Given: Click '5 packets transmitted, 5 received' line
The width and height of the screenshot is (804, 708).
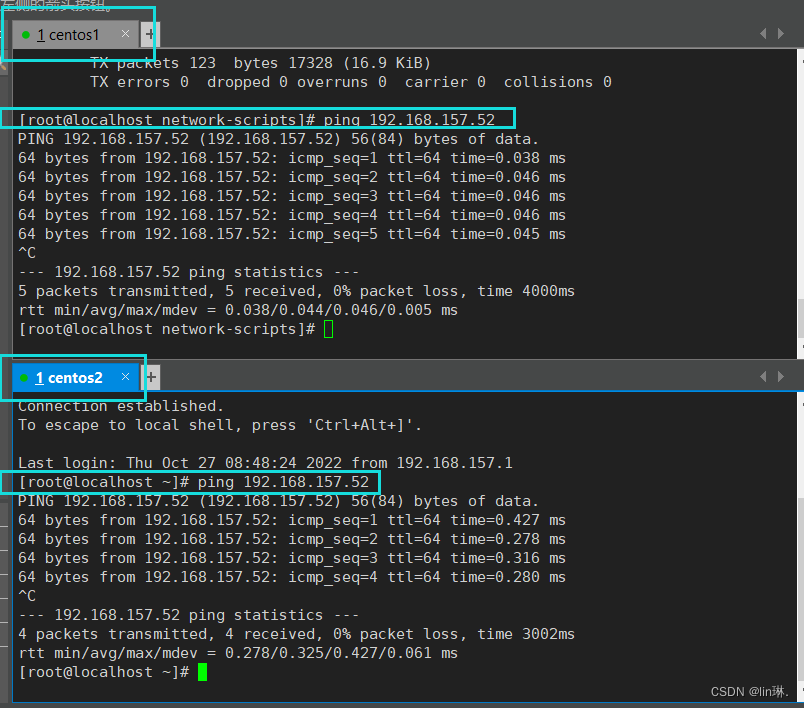Looking at the screenshot, I should coord(296,291).
